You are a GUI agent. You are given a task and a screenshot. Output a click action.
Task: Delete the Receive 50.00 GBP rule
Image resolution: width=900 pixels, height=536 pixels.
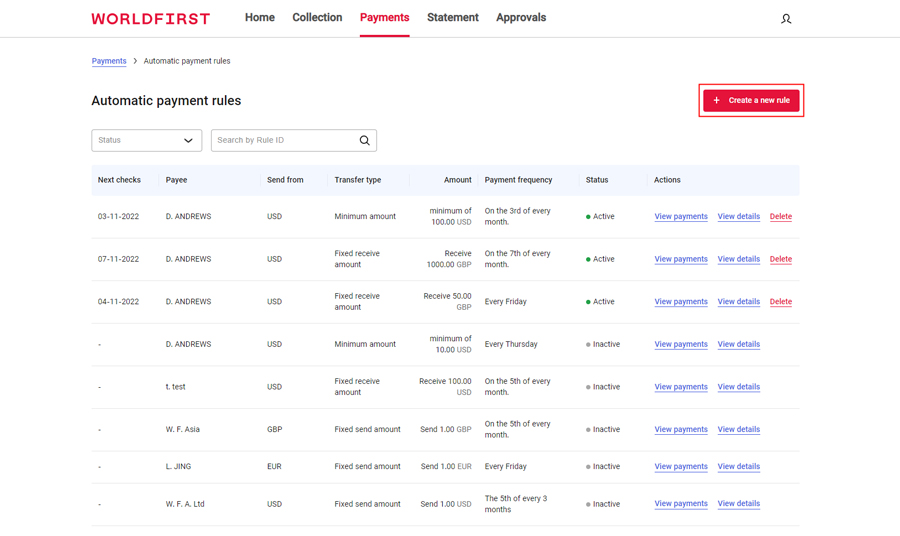point(780,302)
